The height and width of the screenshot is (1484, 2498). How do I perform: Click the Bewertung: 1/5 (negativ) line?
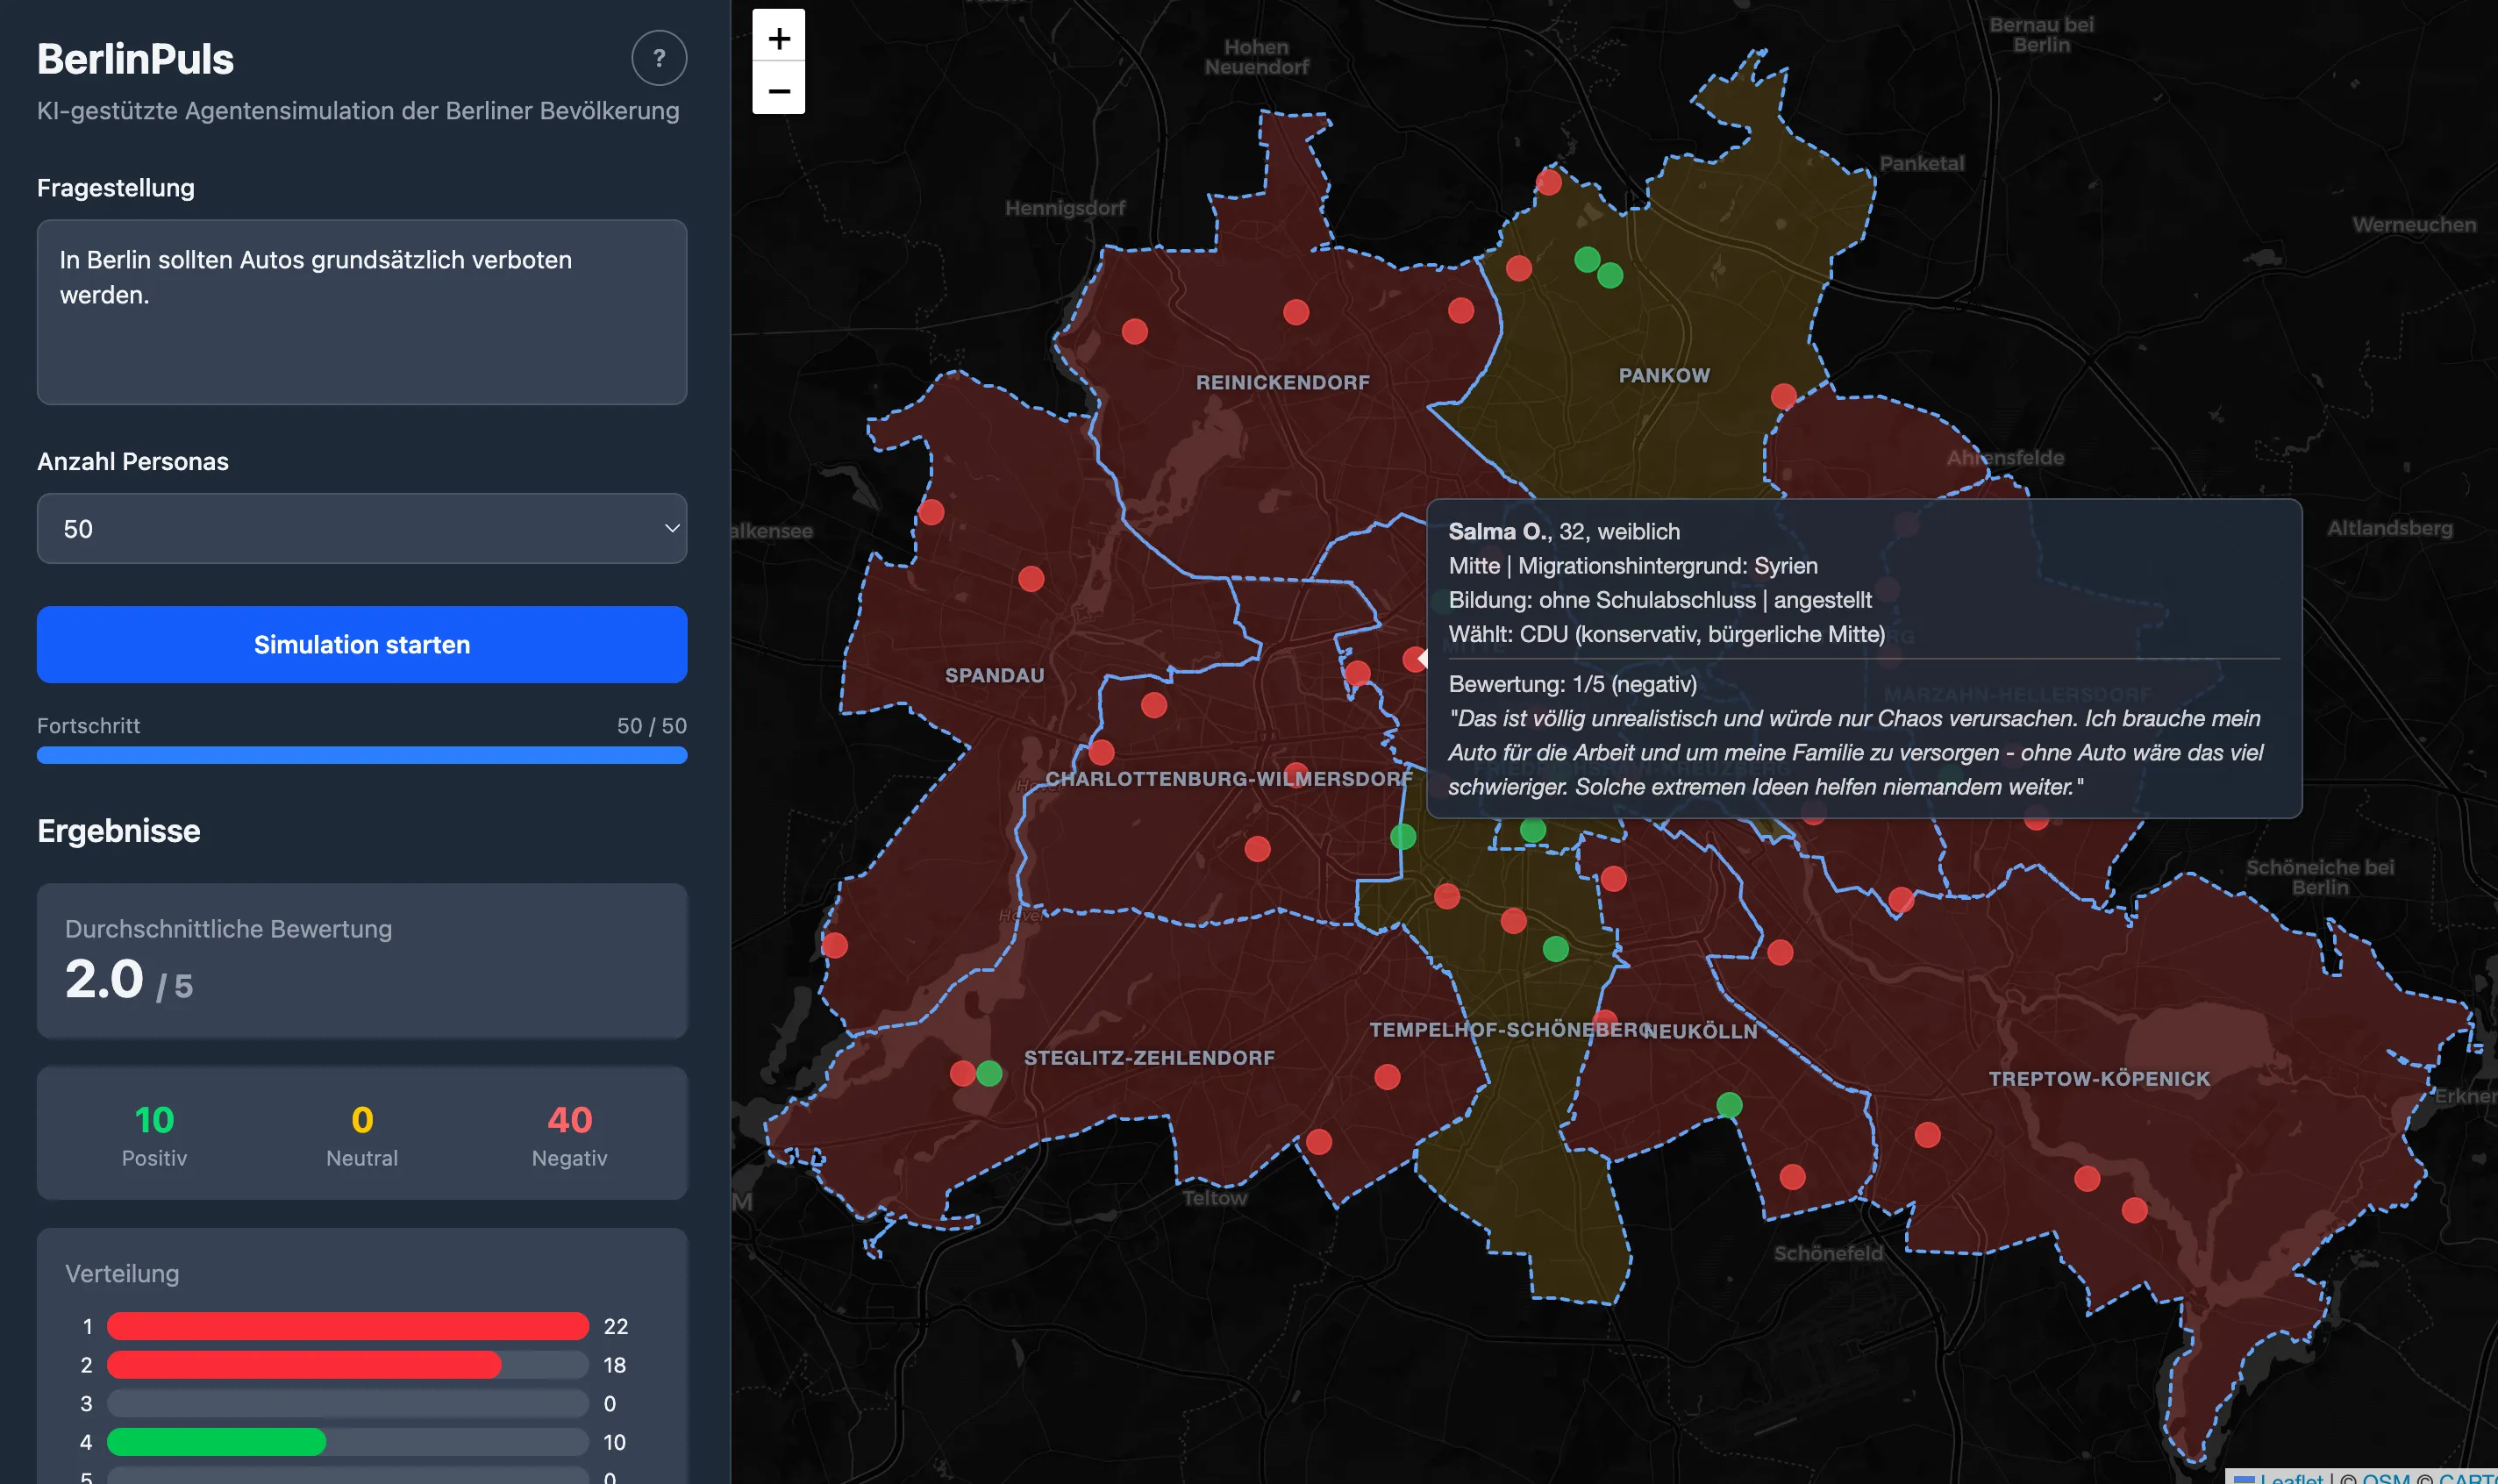point(1572,684)
